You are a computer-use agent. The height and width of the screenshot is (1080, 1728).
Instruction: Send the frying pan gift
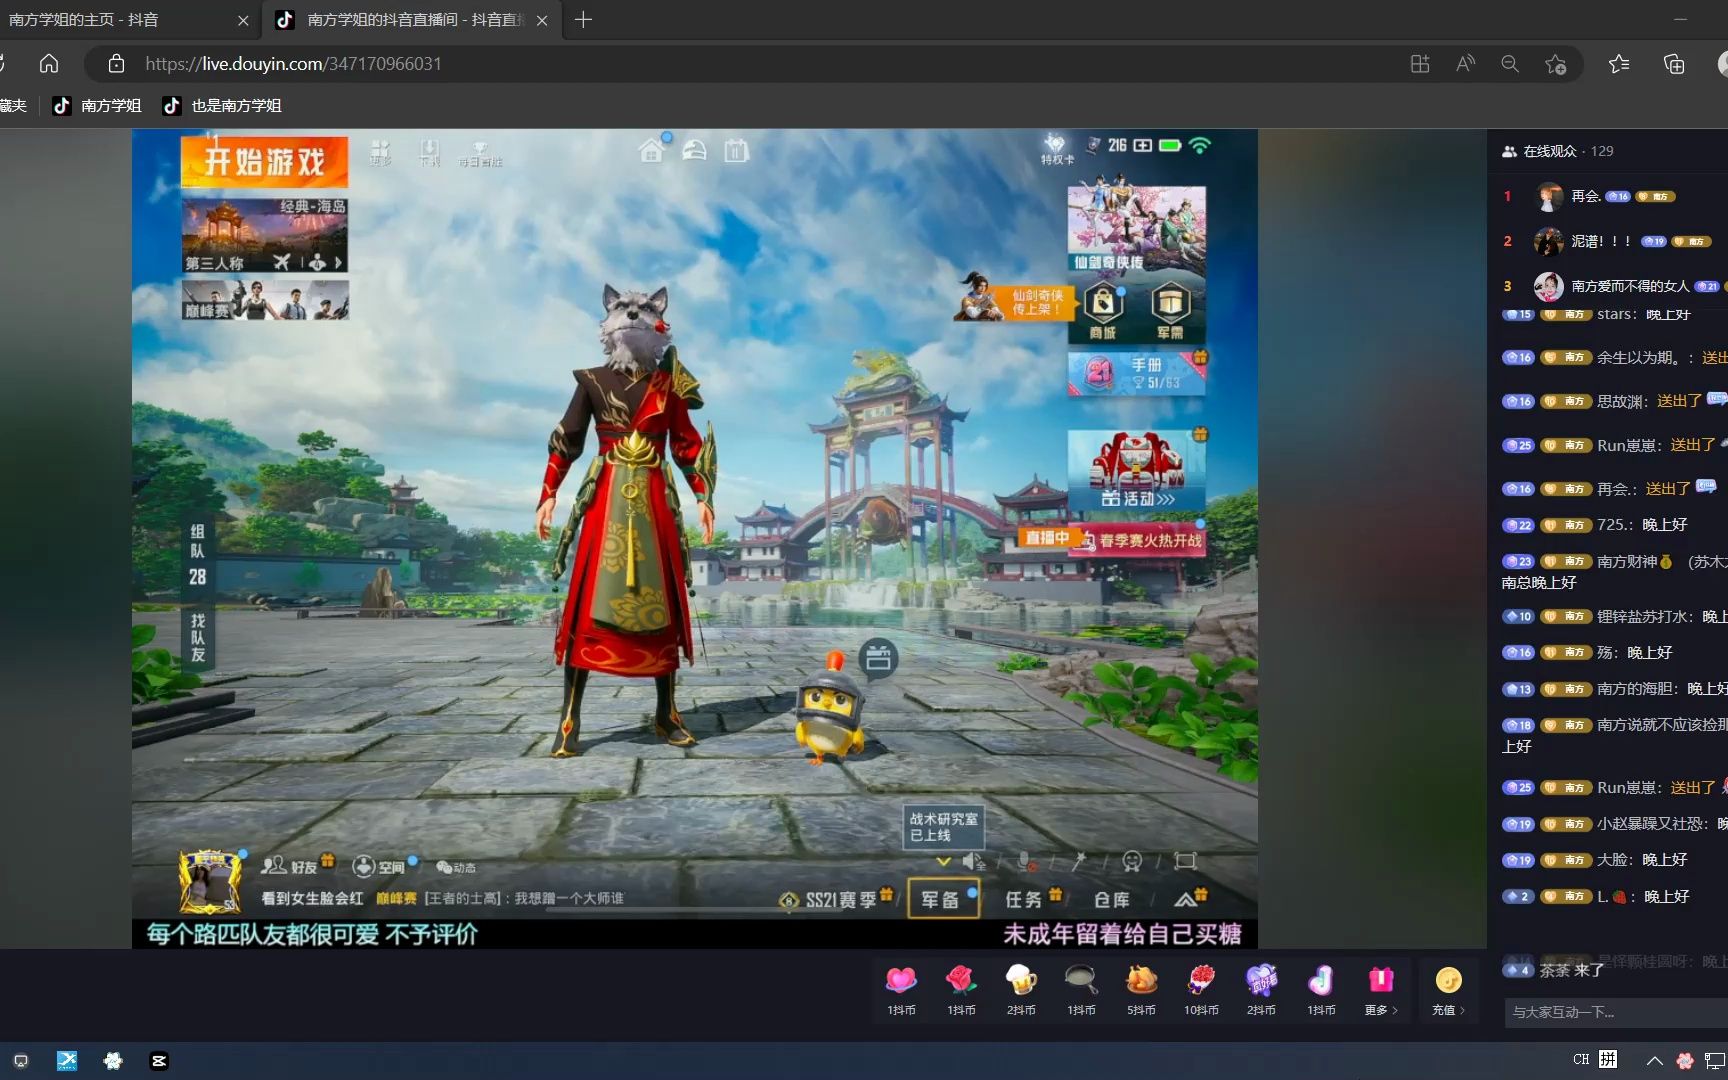point(1081,989)
